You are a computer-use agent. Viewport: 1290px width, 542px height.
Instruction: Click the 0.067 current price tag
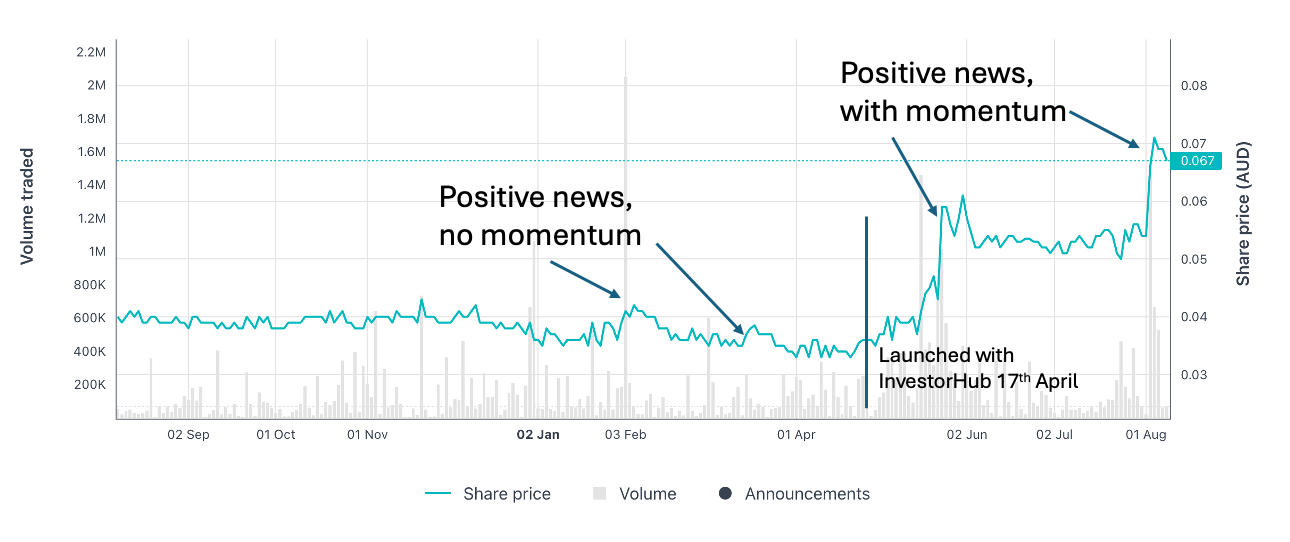click(1197, 161)
